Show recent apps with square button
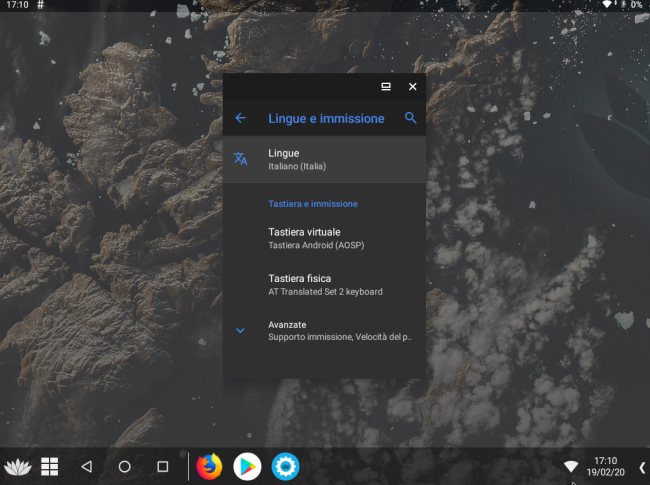The image size is (650, 485). pos(162,466)
